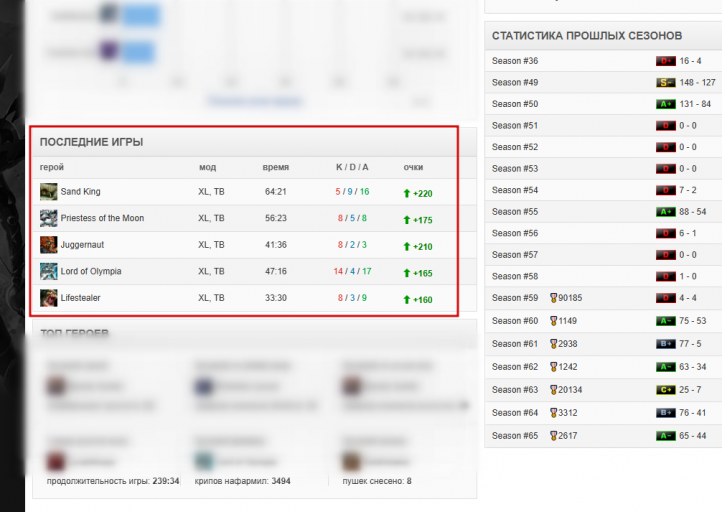Click the A- rank badge for Season #60
This screenshot has width=722, height=512.
pyautogui.click(x=665, y=321)
